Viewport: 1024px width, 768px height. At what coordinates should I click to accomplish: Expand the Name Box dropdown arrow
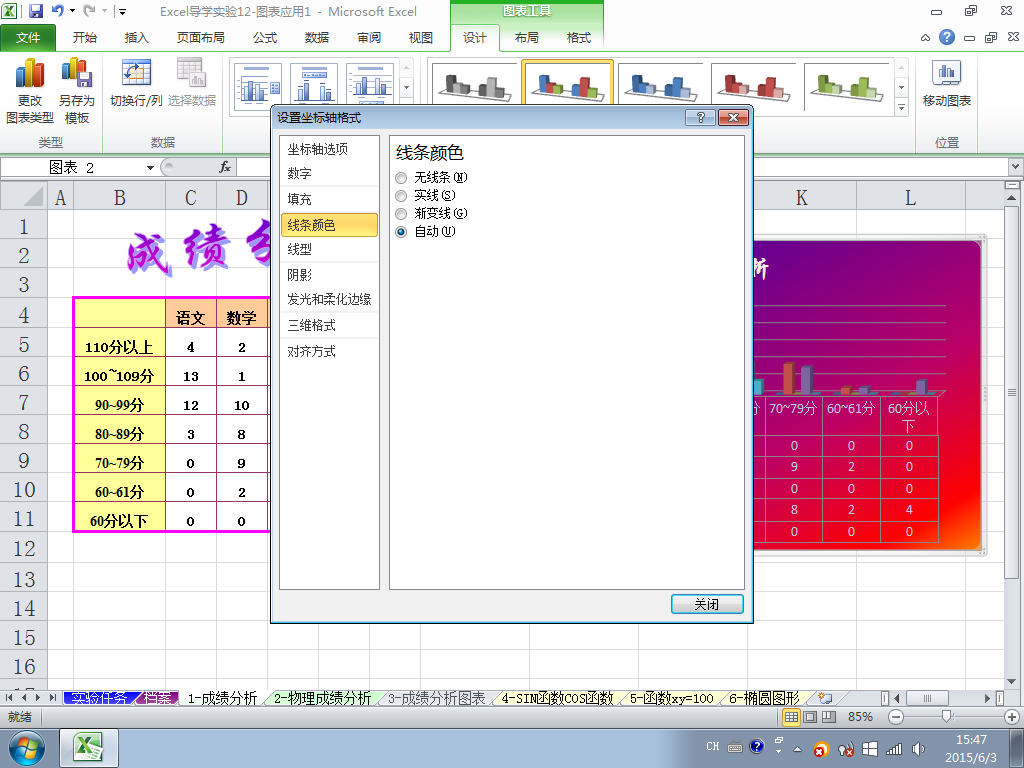click(150, 168)
